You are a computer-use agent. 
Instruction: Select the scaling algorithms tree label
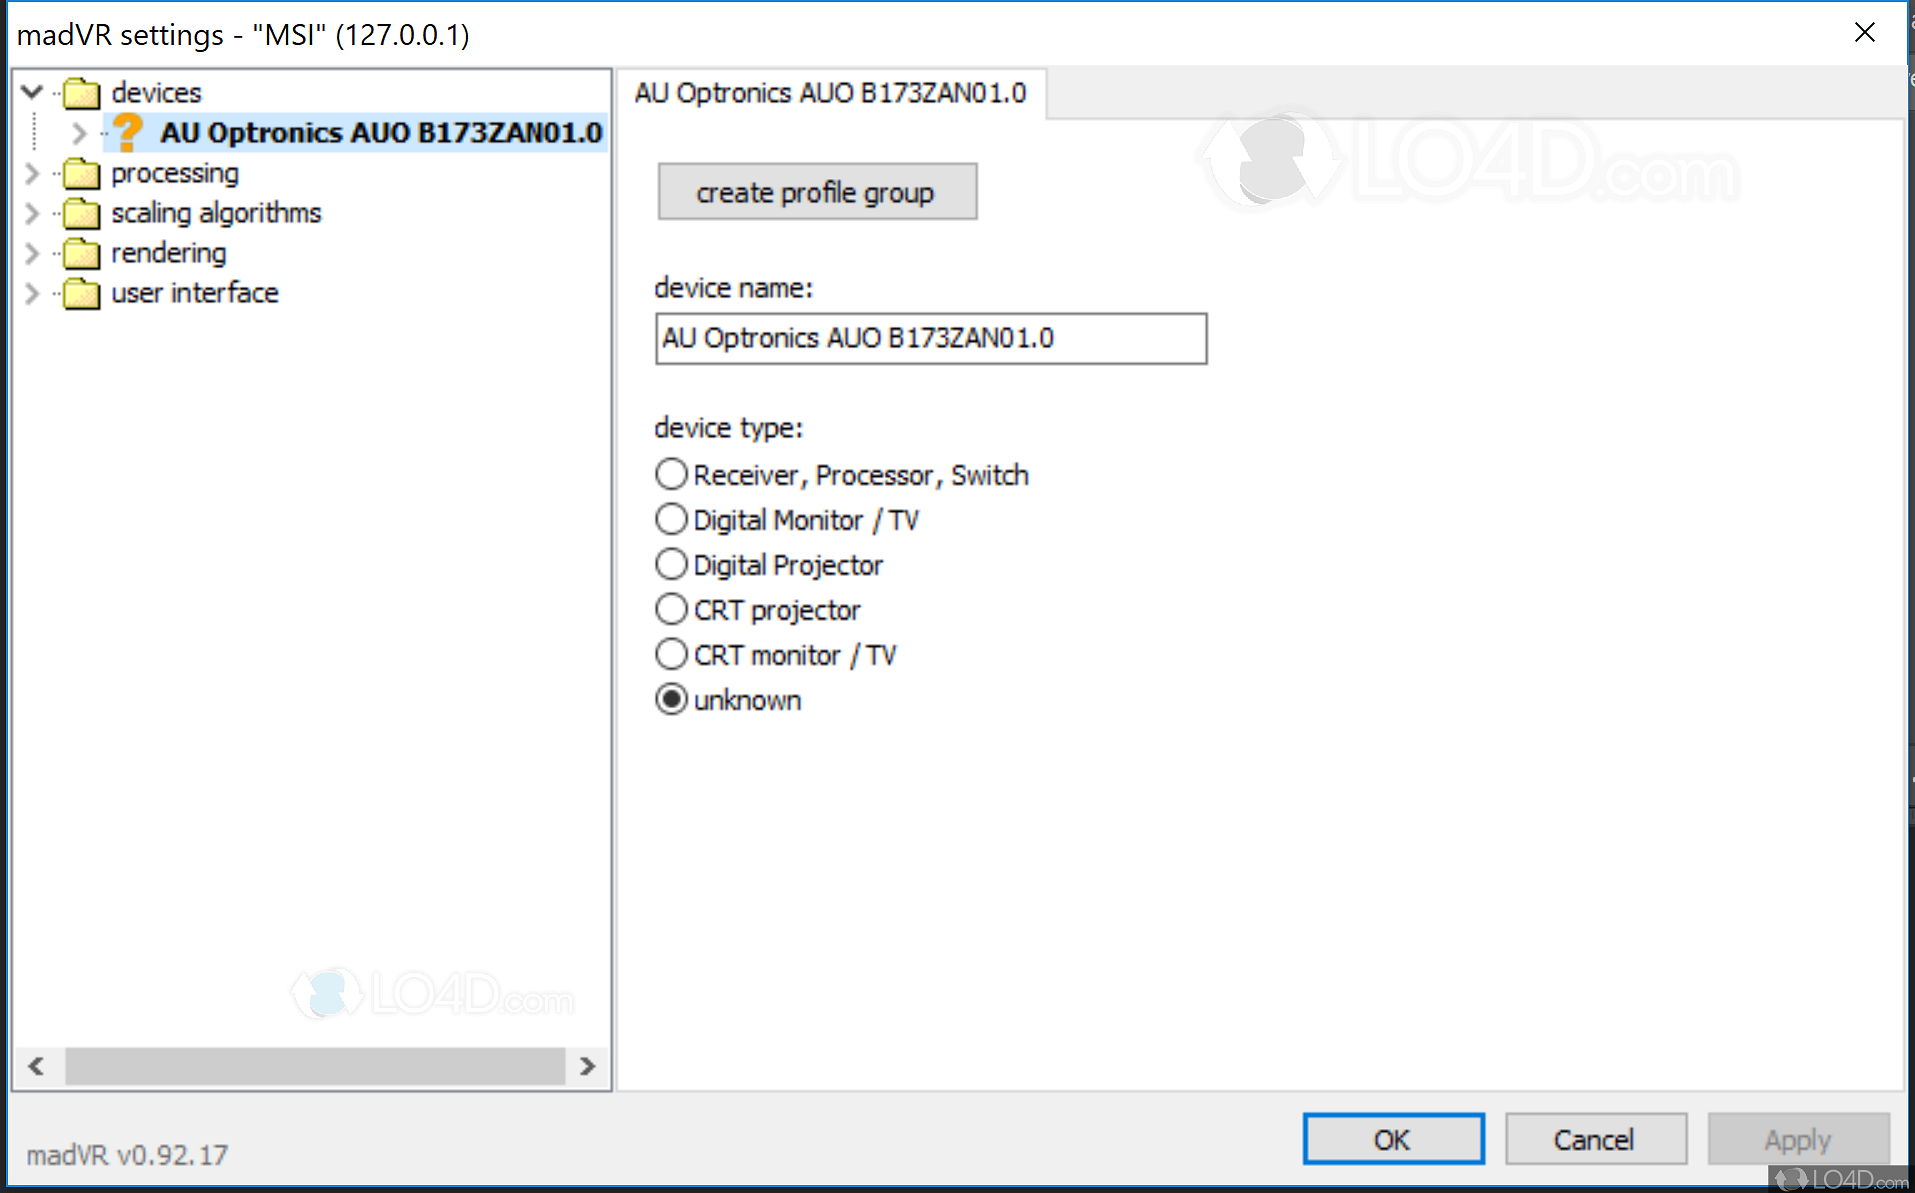(216, 213)
